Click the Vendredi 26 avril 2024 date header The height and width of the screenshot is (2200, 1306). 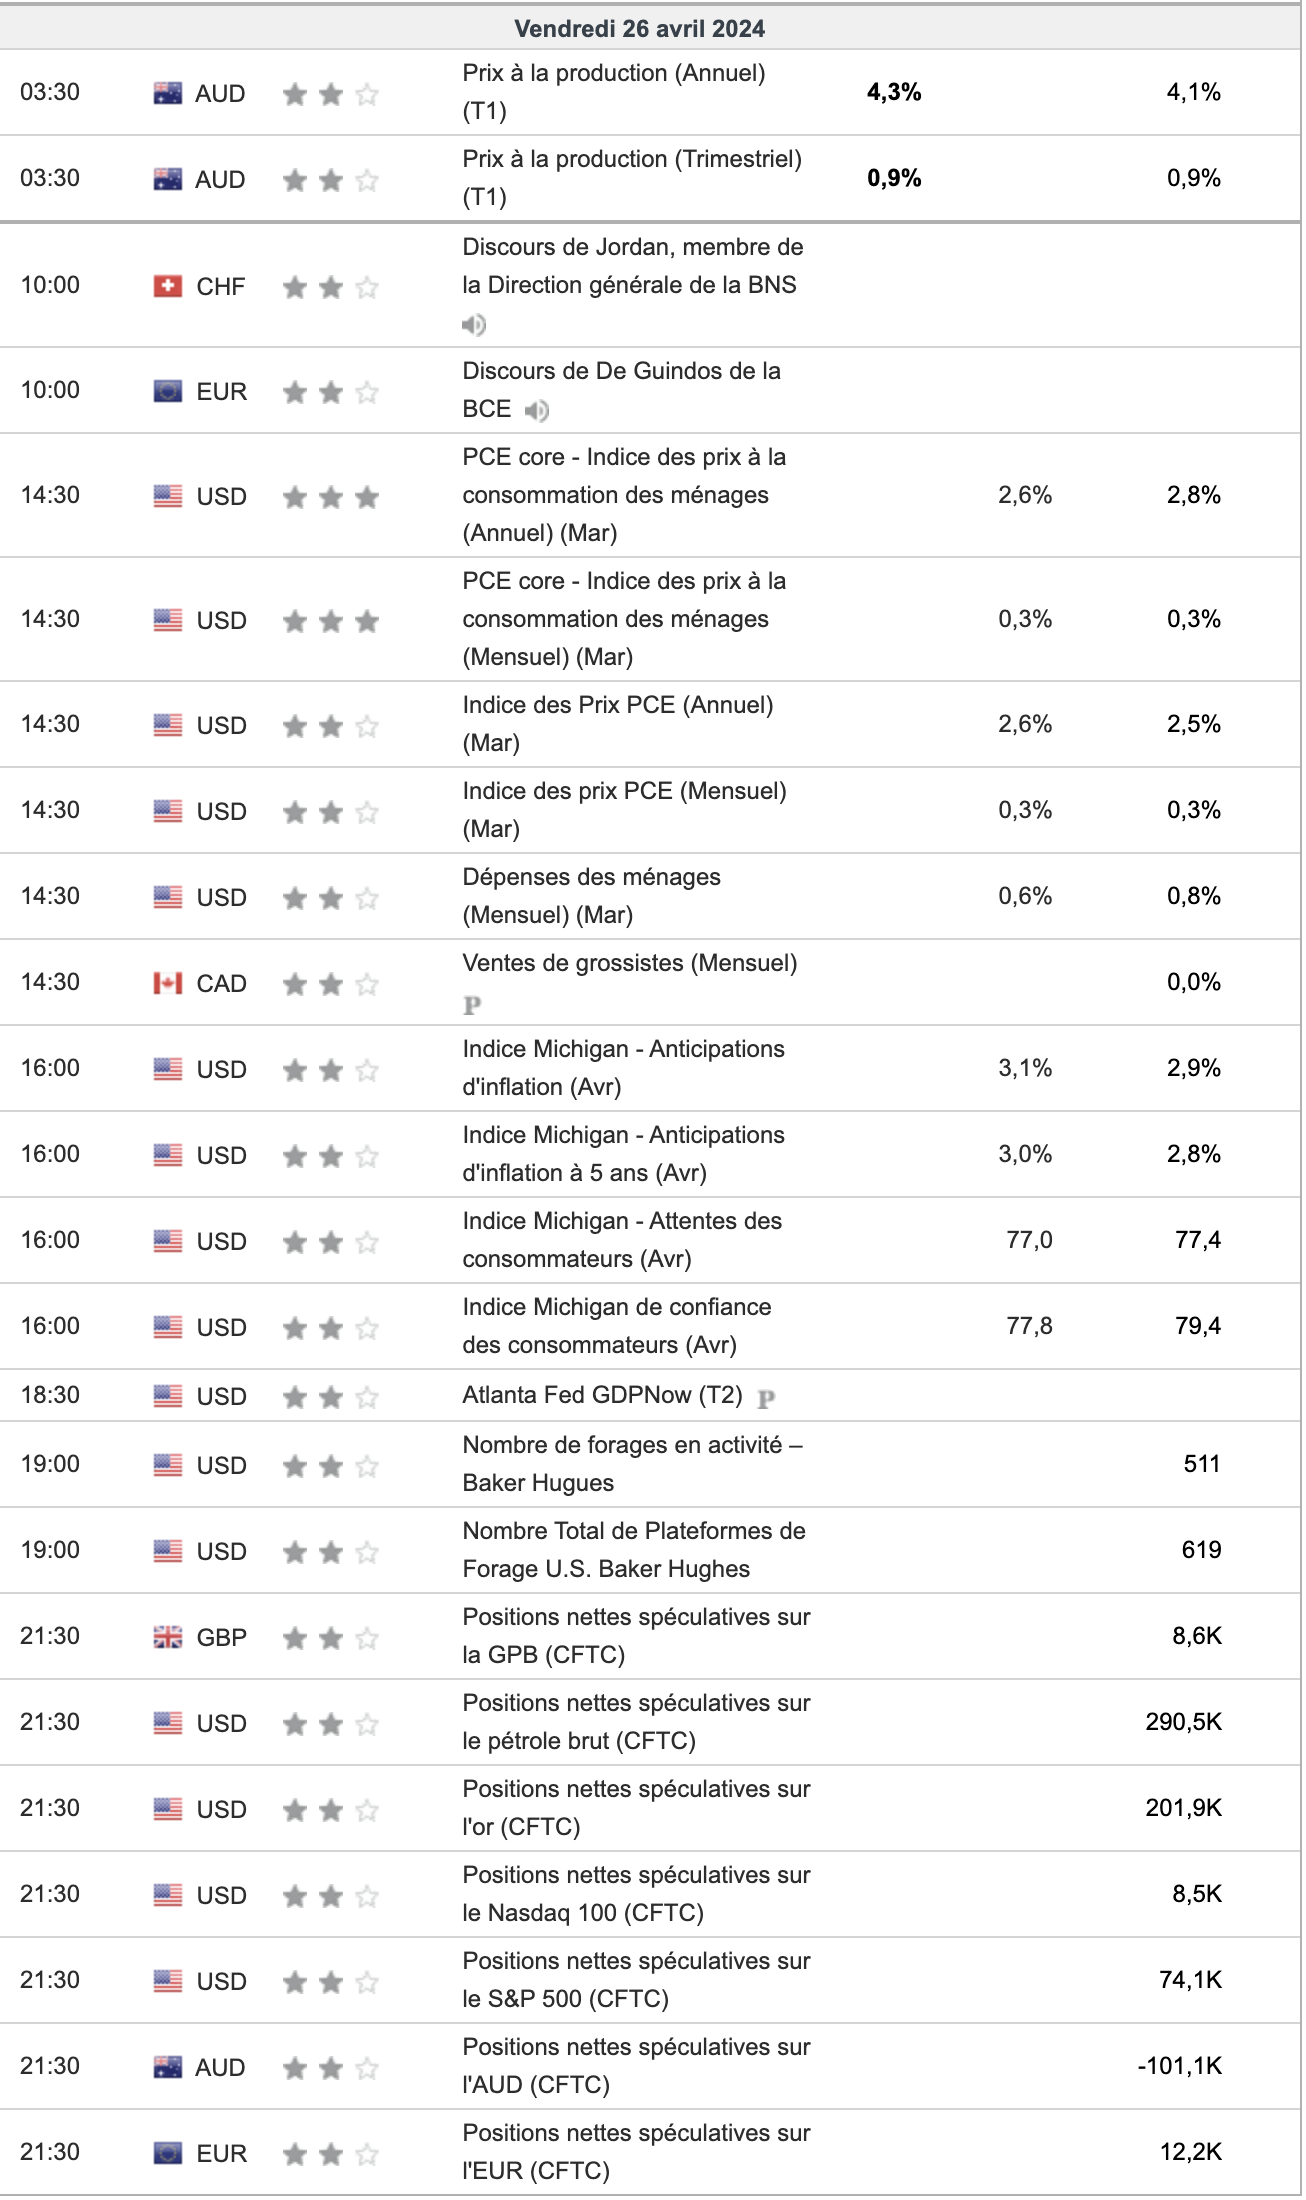[x=640, y=28]
